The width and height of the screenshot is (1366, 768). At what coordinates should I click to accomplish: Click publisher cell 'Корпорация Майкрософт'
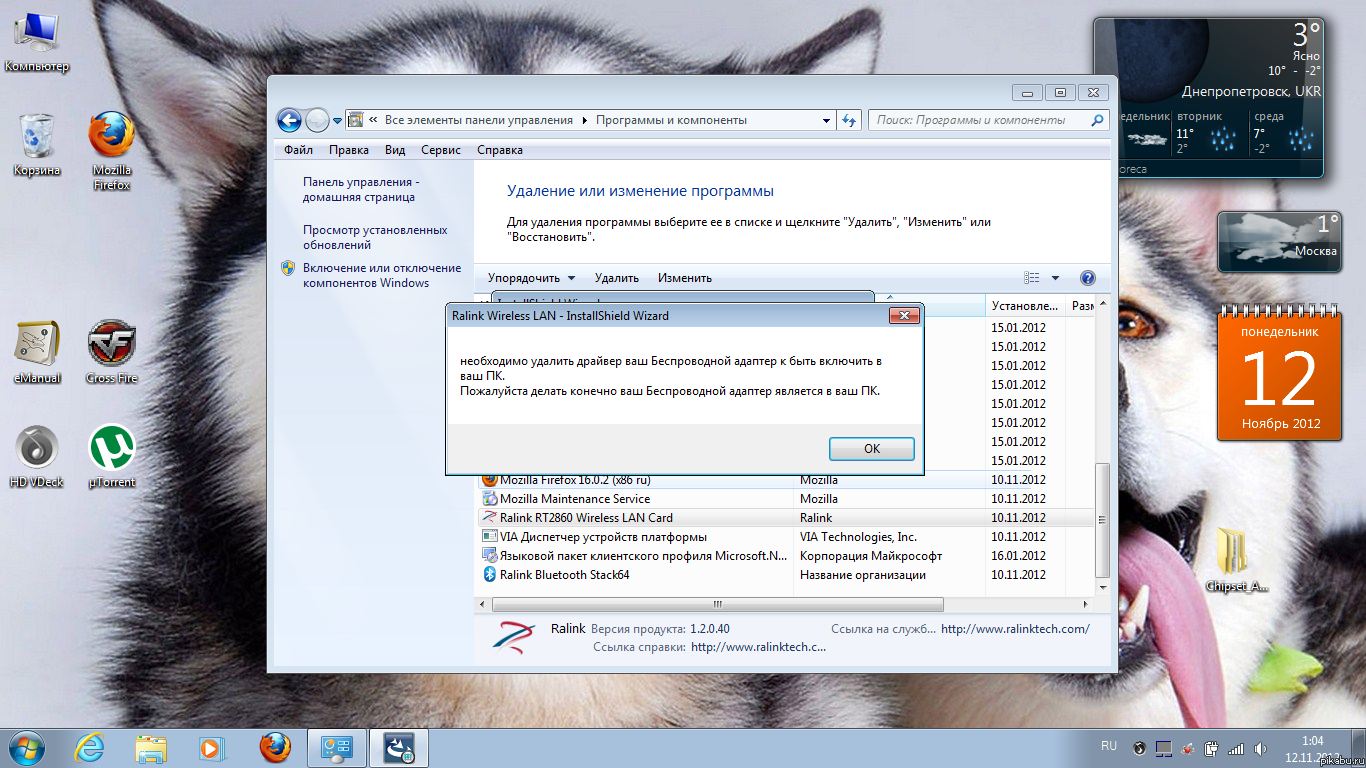[871, 556]
